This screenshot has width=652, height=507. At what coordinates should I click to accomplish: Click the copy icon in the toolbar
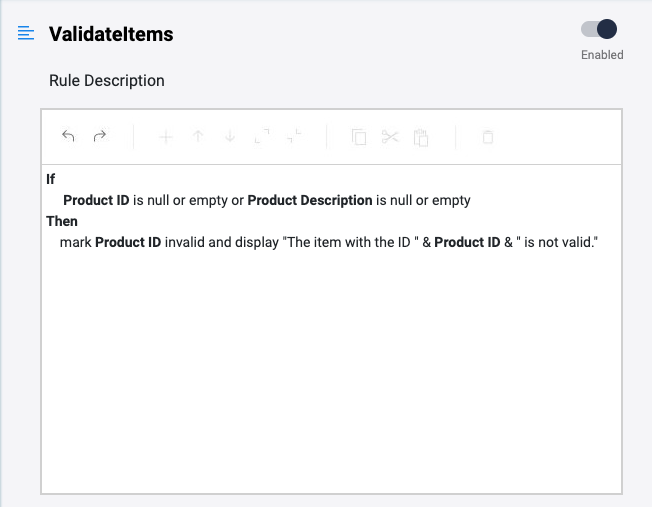[359, 137]
